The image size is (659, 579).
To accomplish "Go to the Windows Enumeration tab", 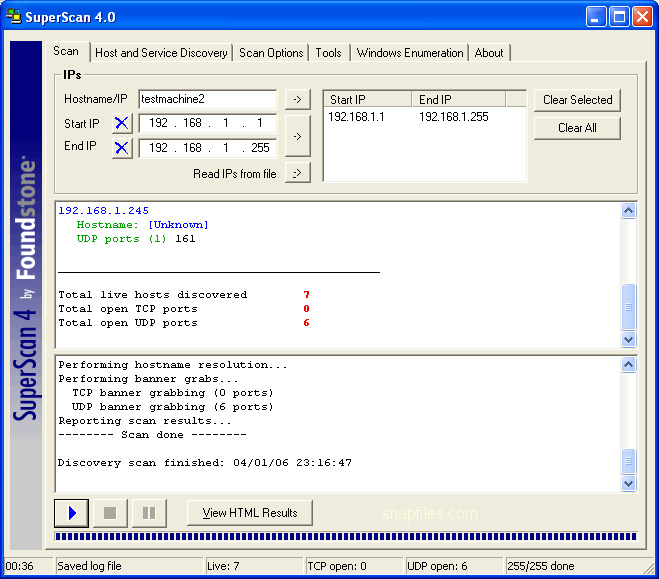I will point(410,53).
